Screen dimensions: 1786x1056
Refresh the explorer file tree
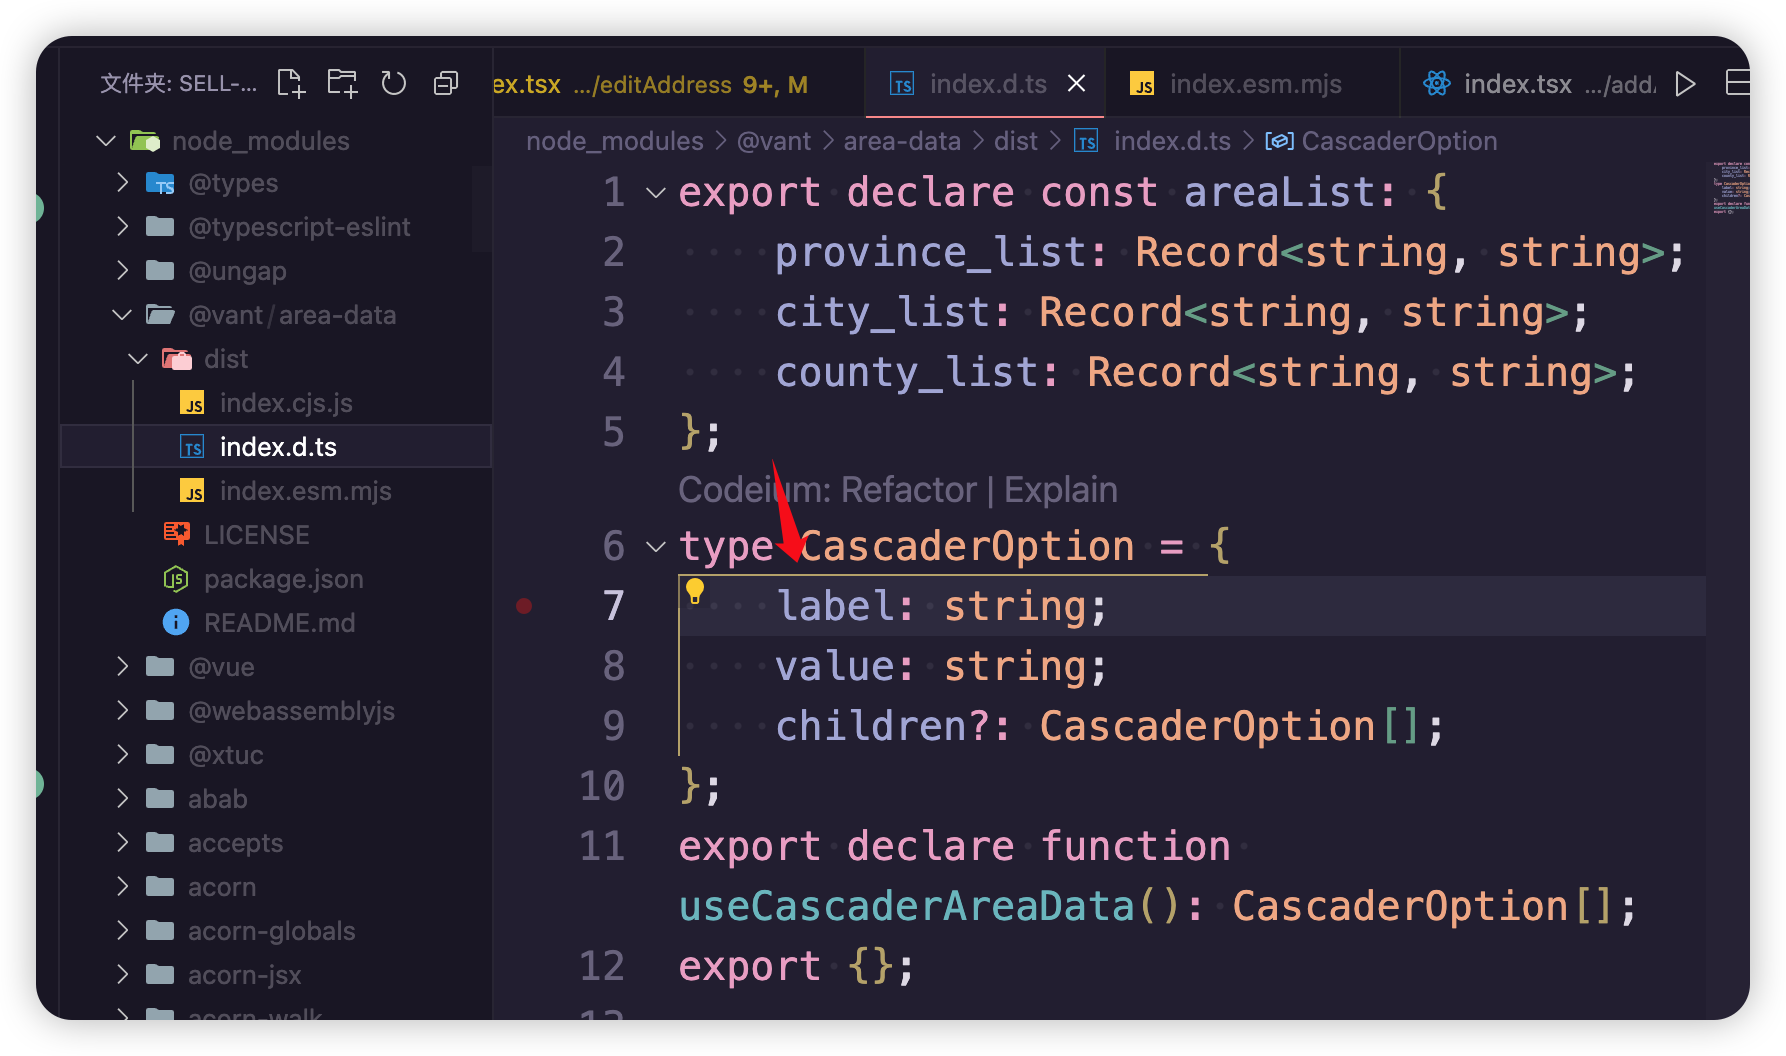[x=394, y=83]
